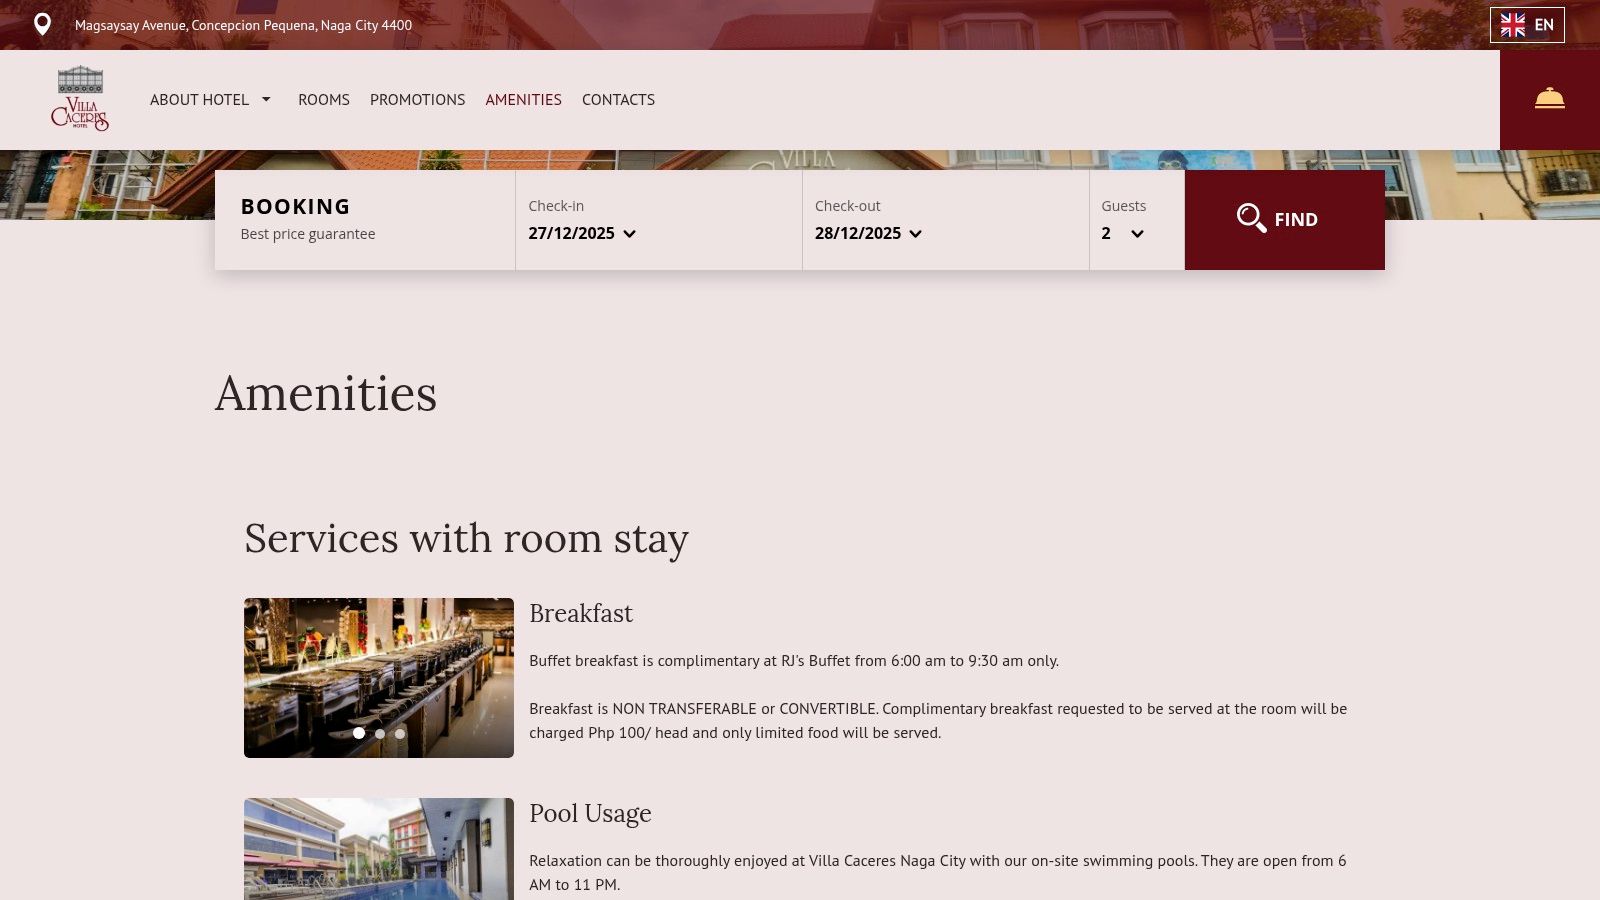
Task: Click the EN language switcher label
Action: (x=1544, y=24)
